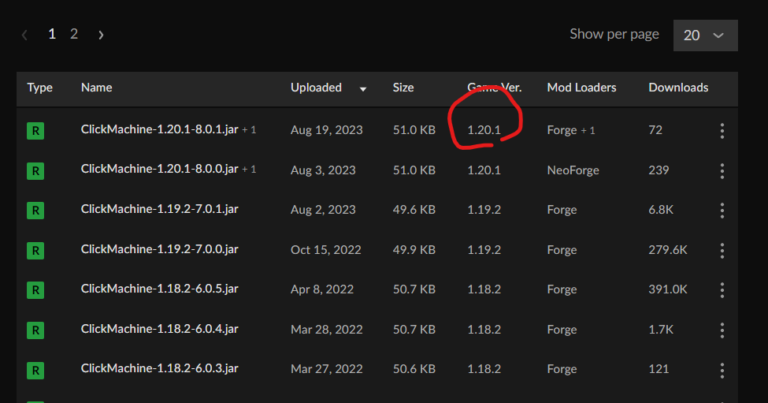
Task: Click release badge of ClickMachine-1.19.2-7.0.0.jar
Action: point(35,250)
